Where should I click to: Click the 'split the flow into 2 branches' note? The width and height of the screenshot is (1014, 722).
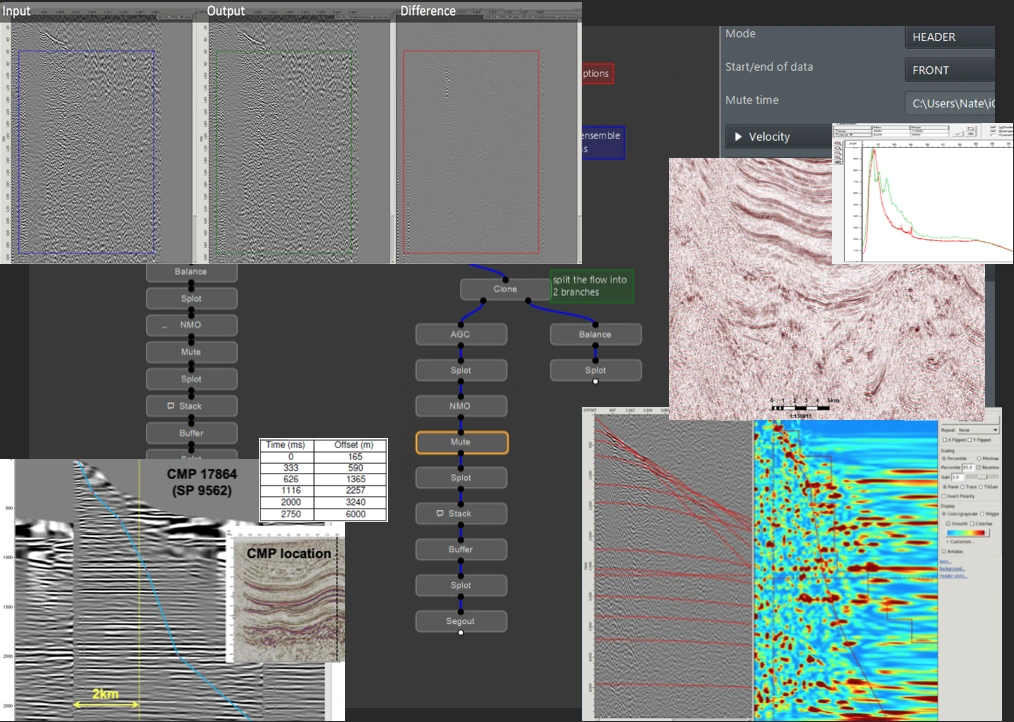click(x=592, y=286)
